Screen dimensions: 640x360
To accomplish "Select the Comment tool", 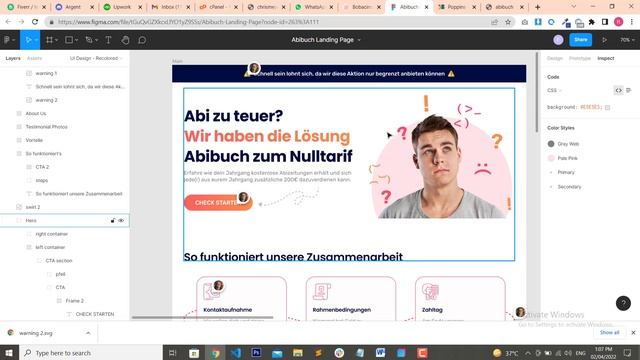I will [142, 40].
